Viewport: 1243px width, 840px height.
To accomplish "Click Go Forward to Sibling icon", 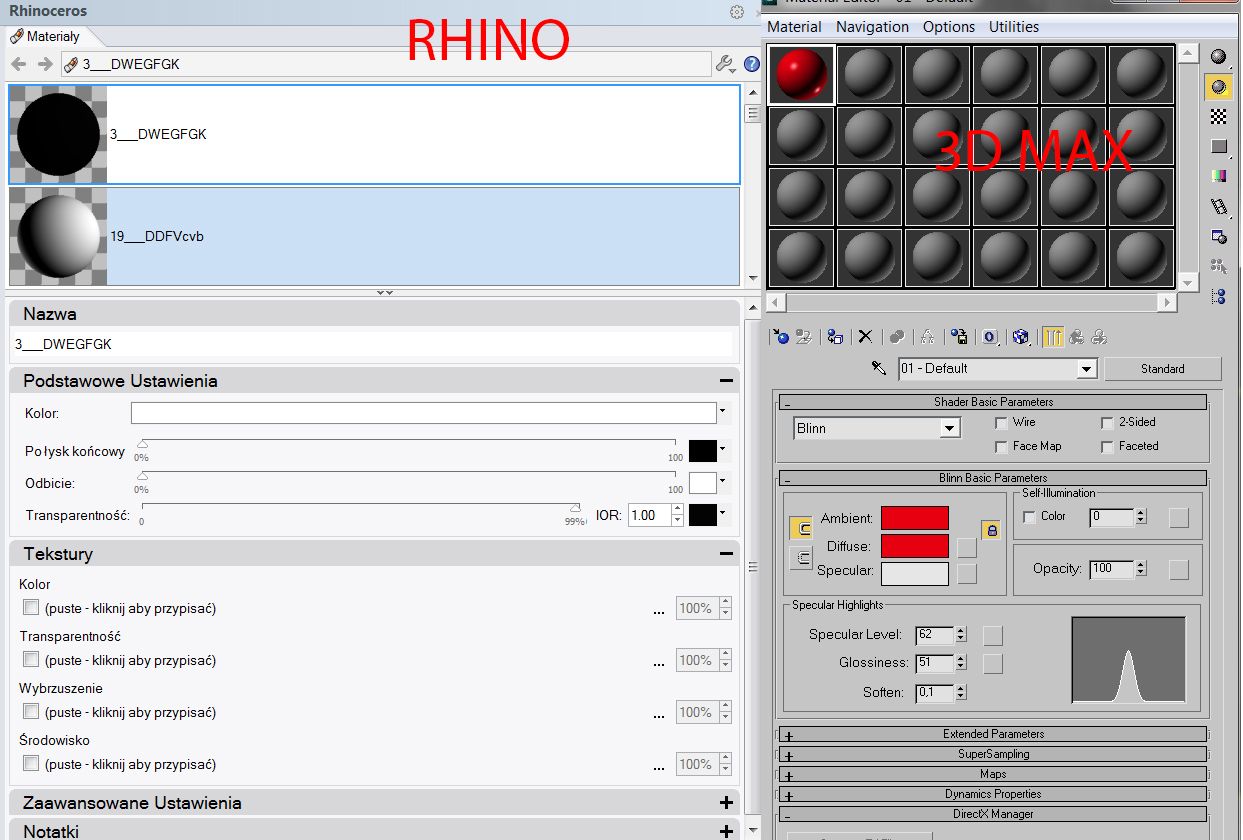I will click(x=1099, y=337).
